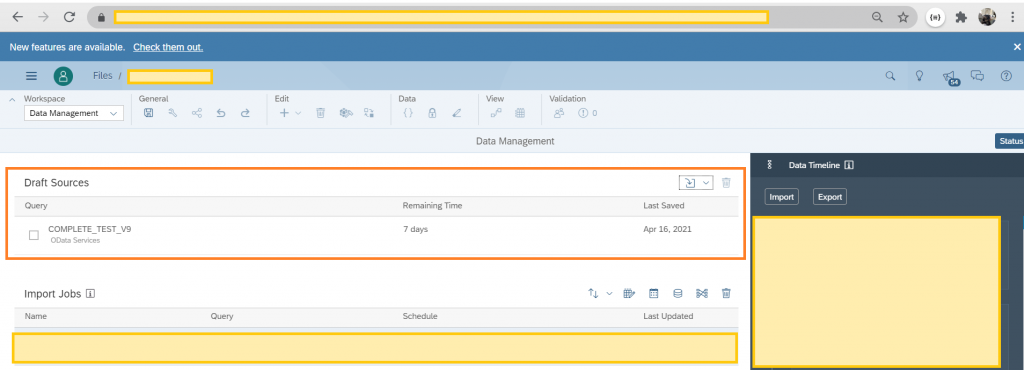1024x370 pixels.
Task: Click the connected nodes icon in View
Action: coord(496,113)
